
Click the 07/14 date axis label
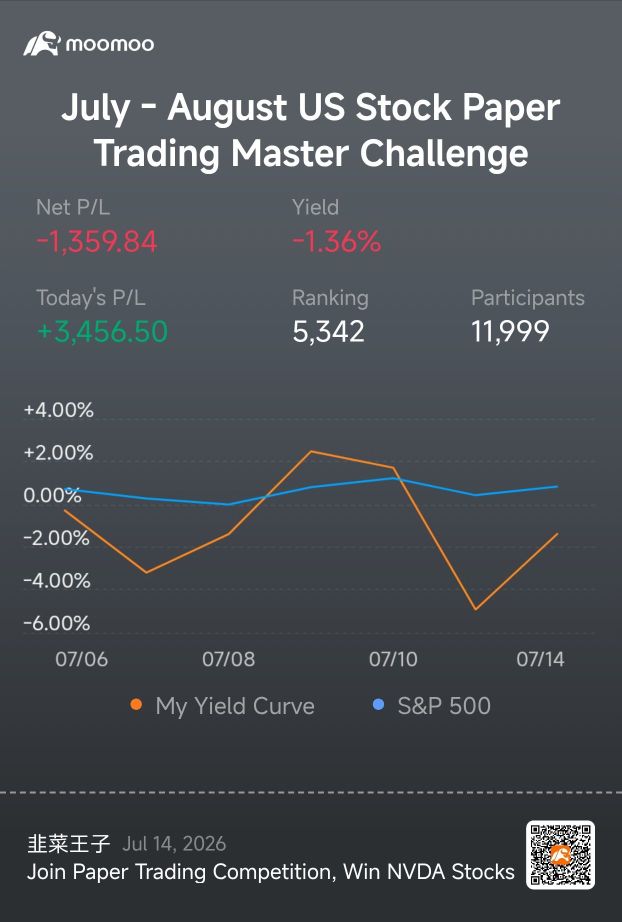click(x=540, y=659)
